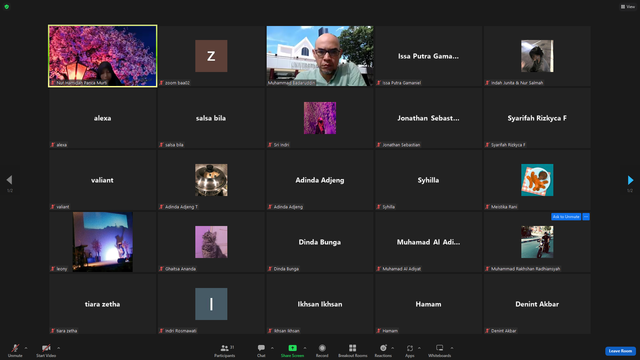Click muted mic icon on Dinda Bunga's label
Screen dimensions: 640x360
point(270,269)
